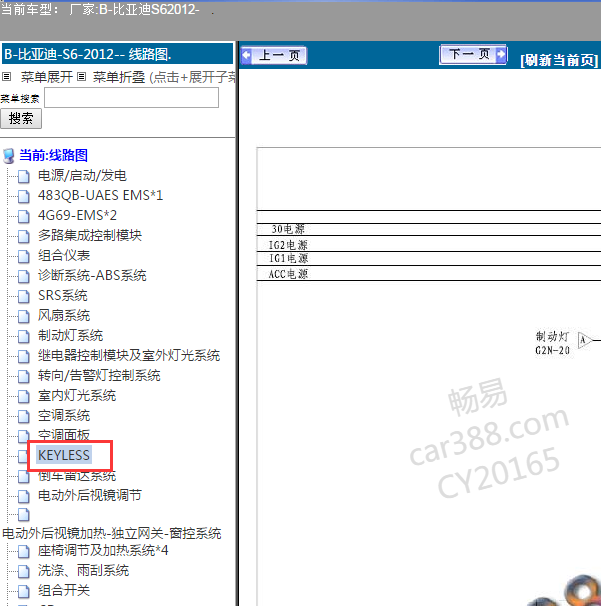Select 多路集成控制模块 in the tree
Screen dimensions: 601x606
pyautogui.click(x=90, y=235)
